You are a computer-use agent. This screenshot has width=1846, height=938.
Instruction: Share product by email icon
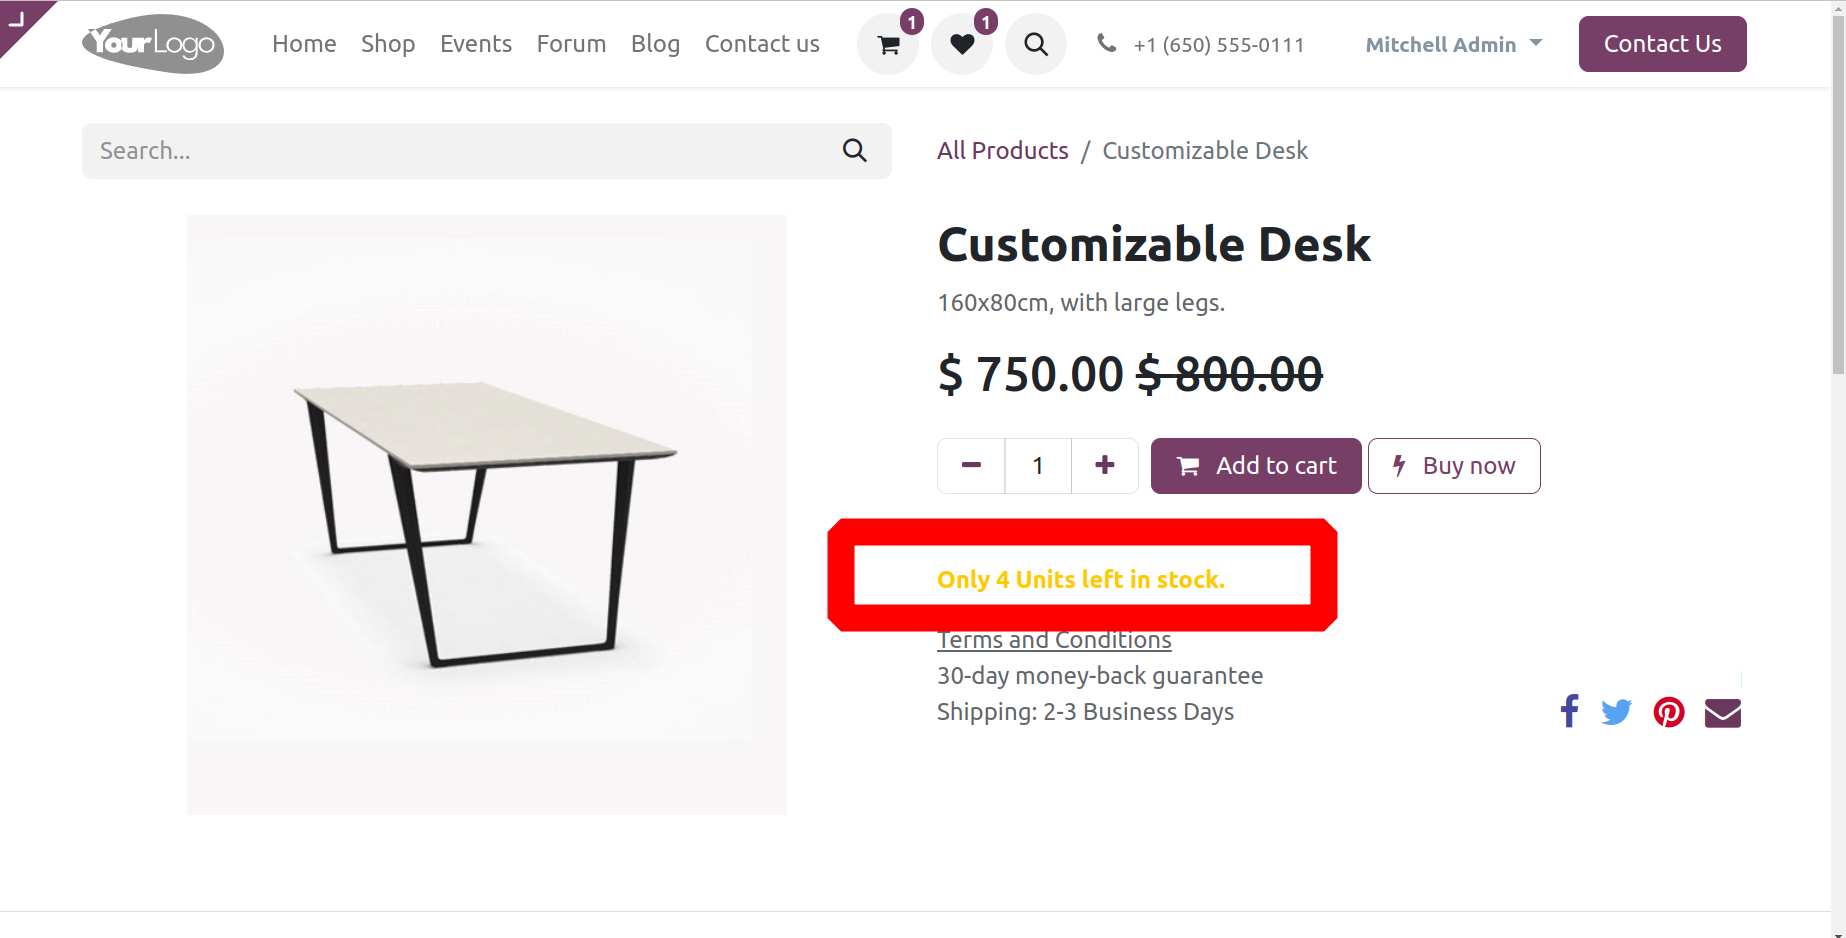[1722, 713]
